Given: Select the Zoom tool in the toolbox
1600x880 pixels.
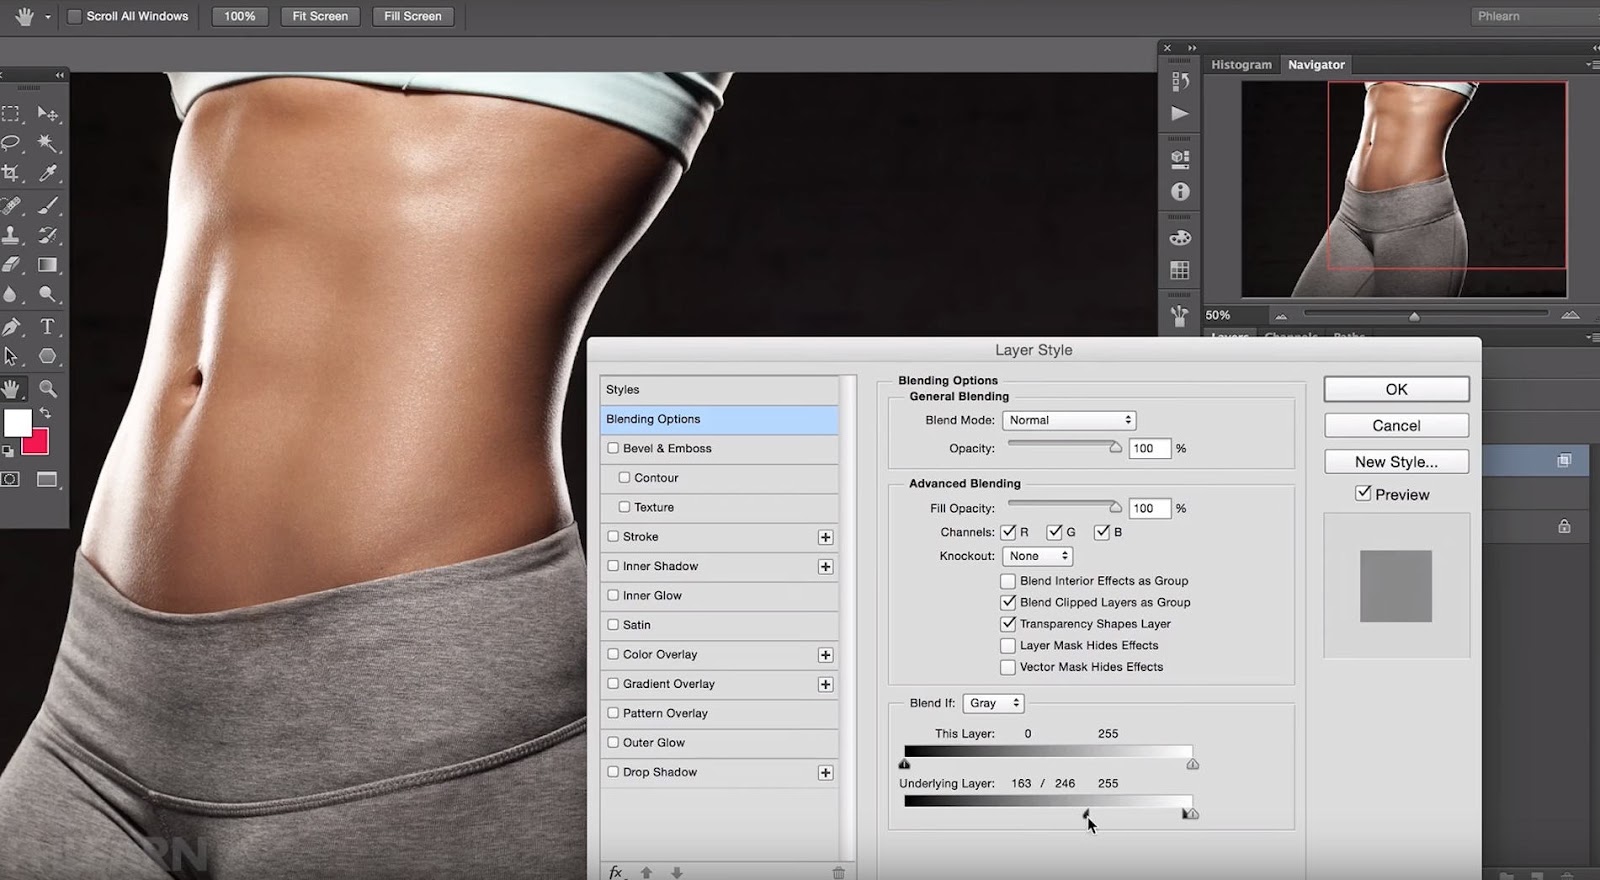Looking at the screenshot, I should point(47,388).
